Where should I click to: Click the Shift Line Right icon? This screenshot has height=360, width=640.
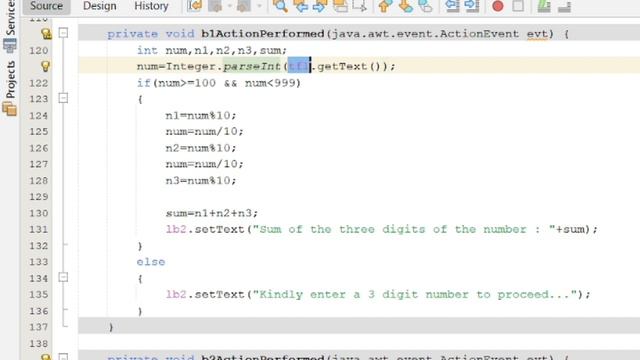coord(472,6)
